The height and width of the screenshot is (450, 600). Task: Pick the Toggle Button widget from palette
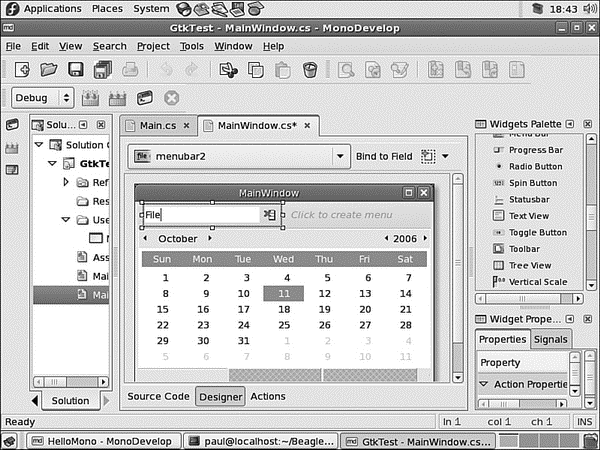[x=536, y=233]
